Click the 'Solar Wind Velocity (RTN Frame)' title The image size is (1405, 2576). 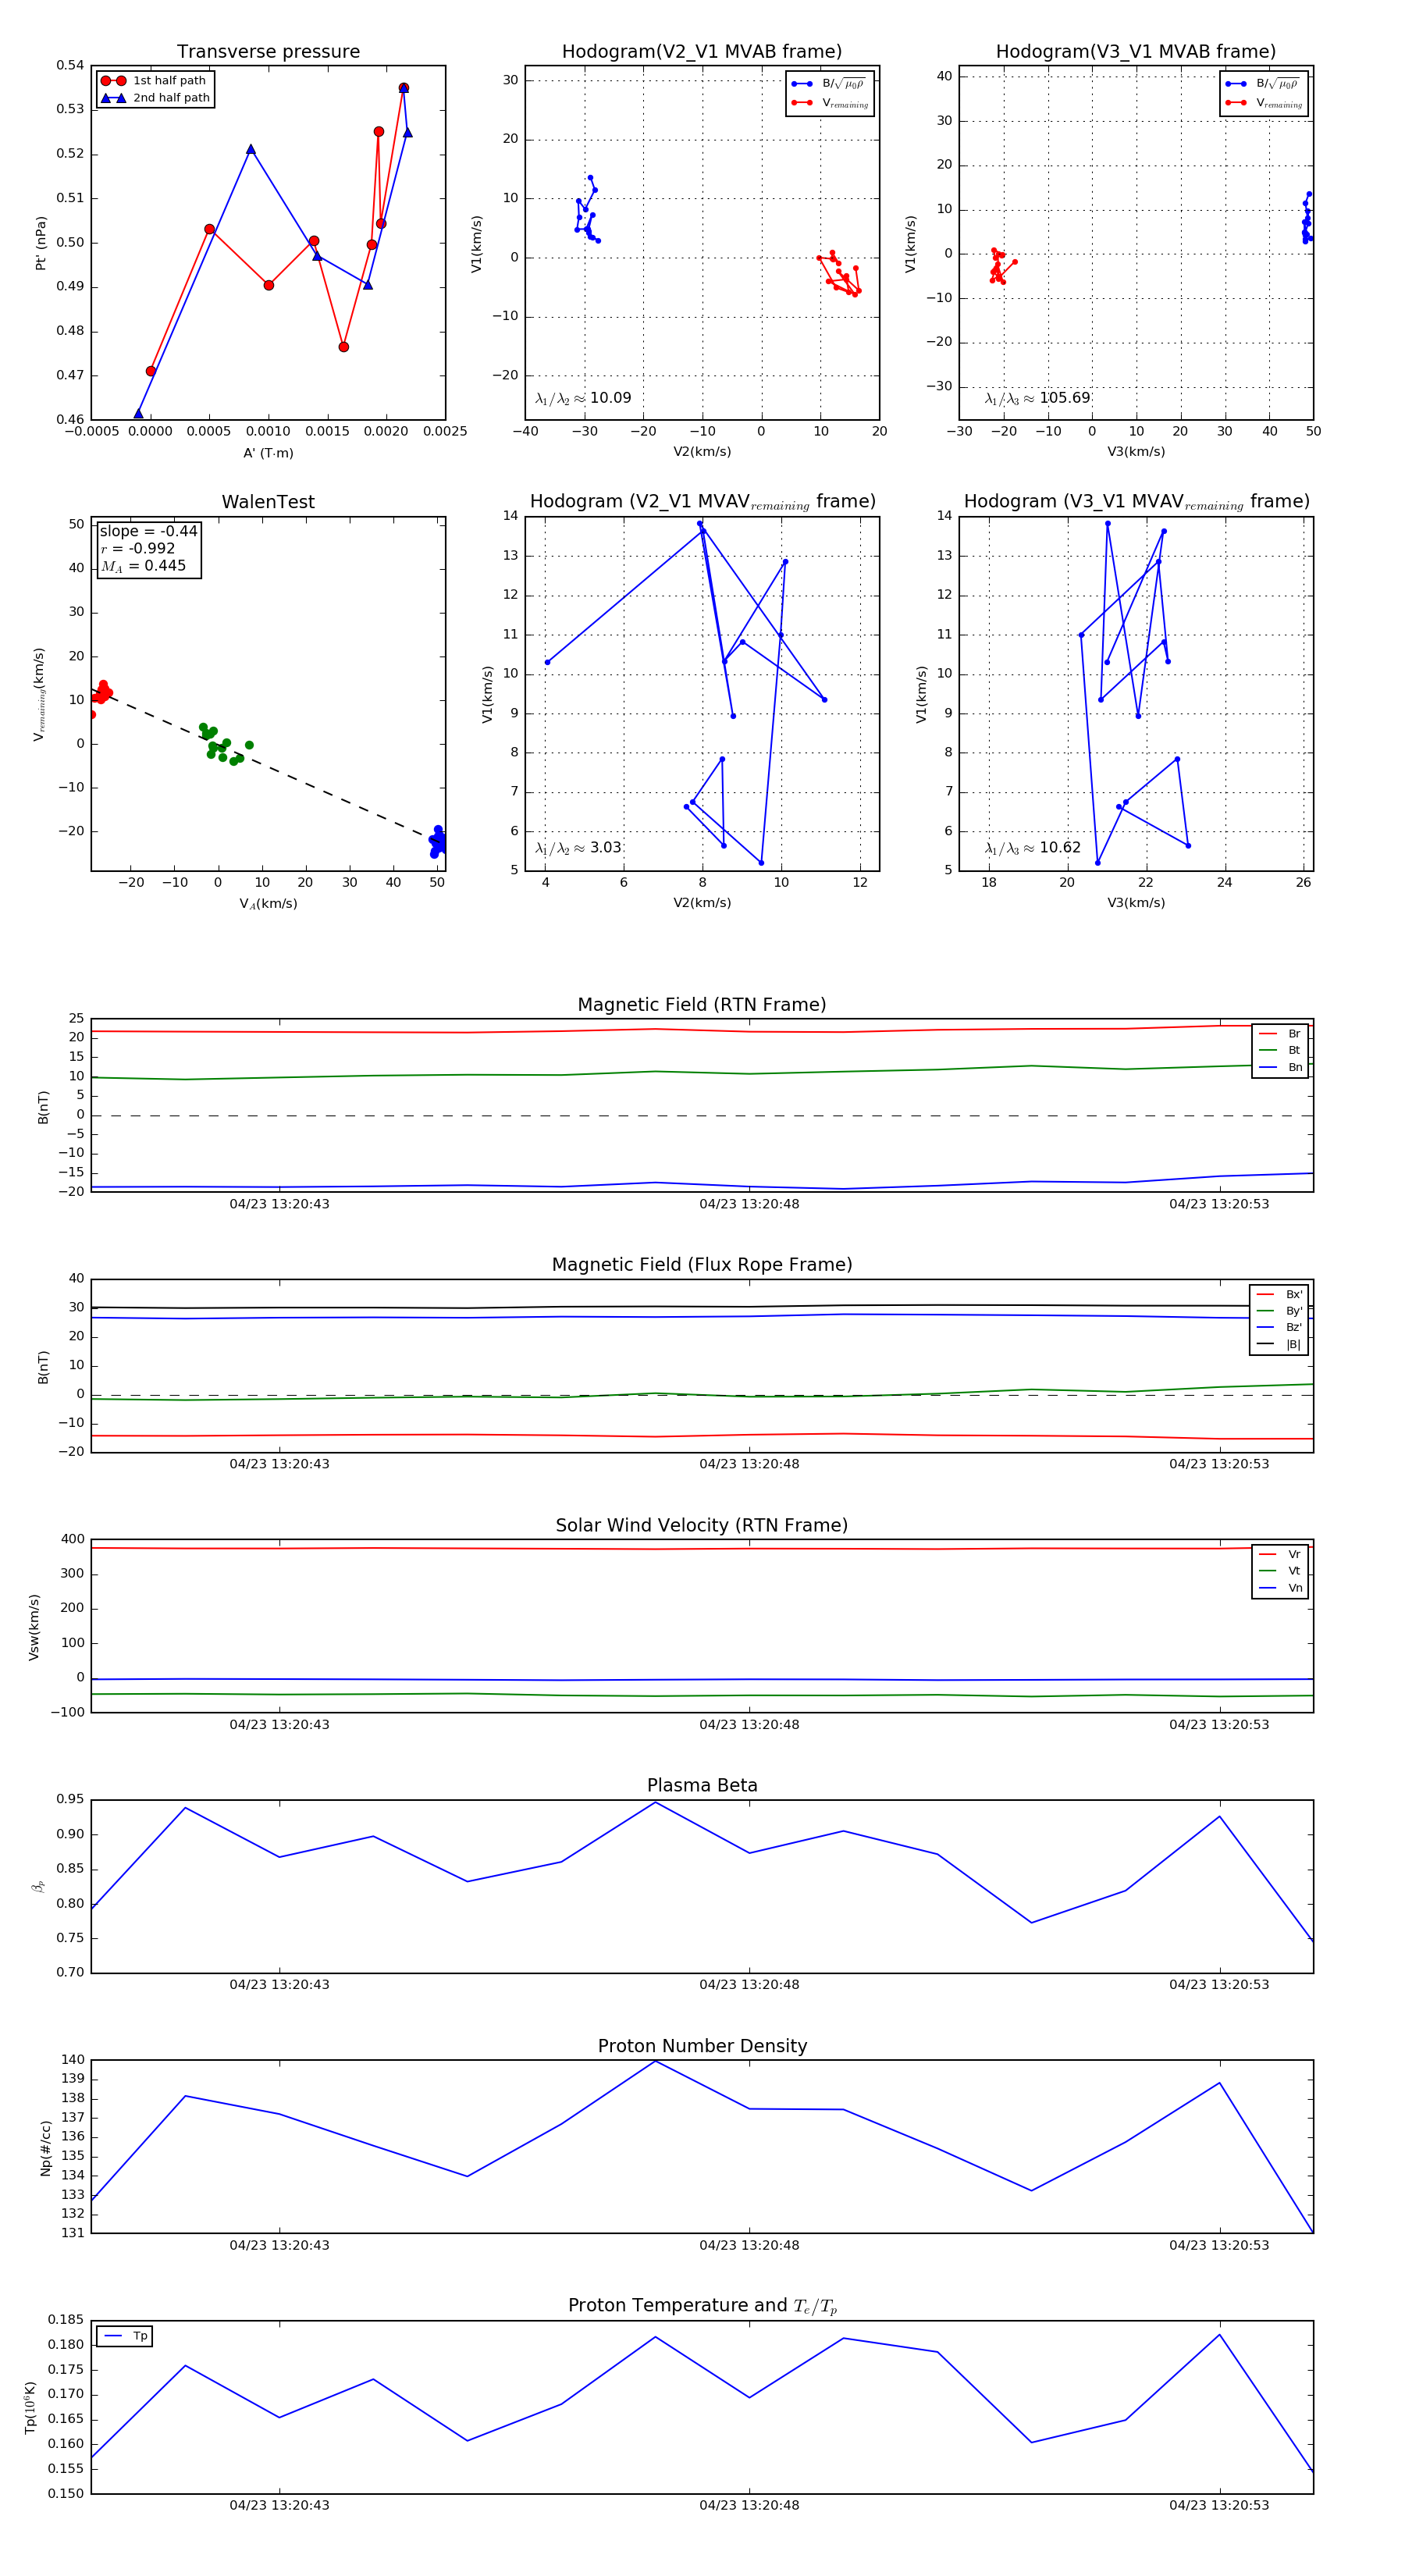(702, 1525)
